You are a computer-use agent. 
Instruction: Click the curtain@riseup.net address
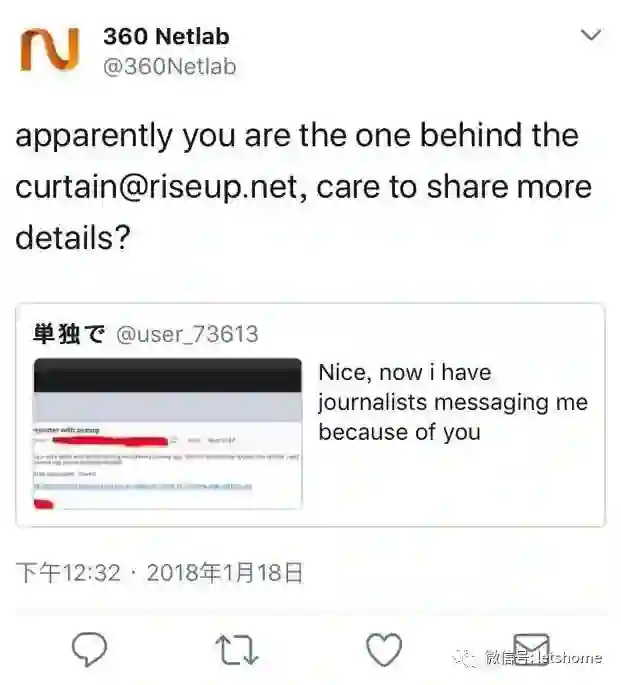[157, 187]
